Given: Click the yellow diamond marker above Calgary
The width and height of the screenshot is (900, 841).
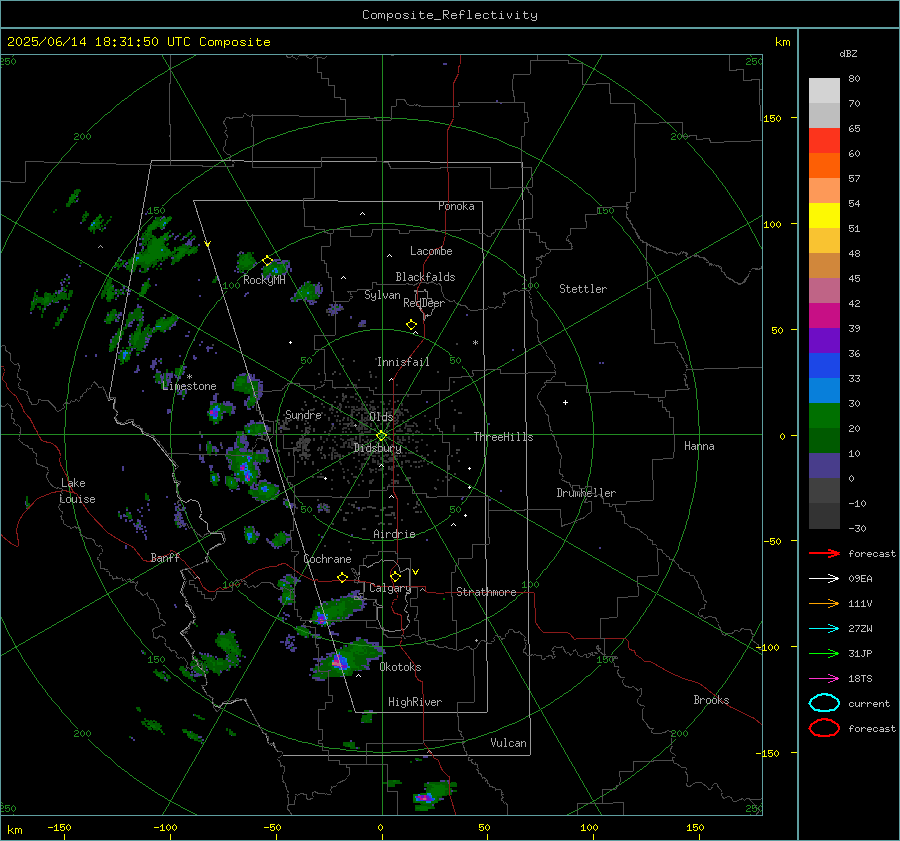Looking at the screenshot, I should coord(395,576).
